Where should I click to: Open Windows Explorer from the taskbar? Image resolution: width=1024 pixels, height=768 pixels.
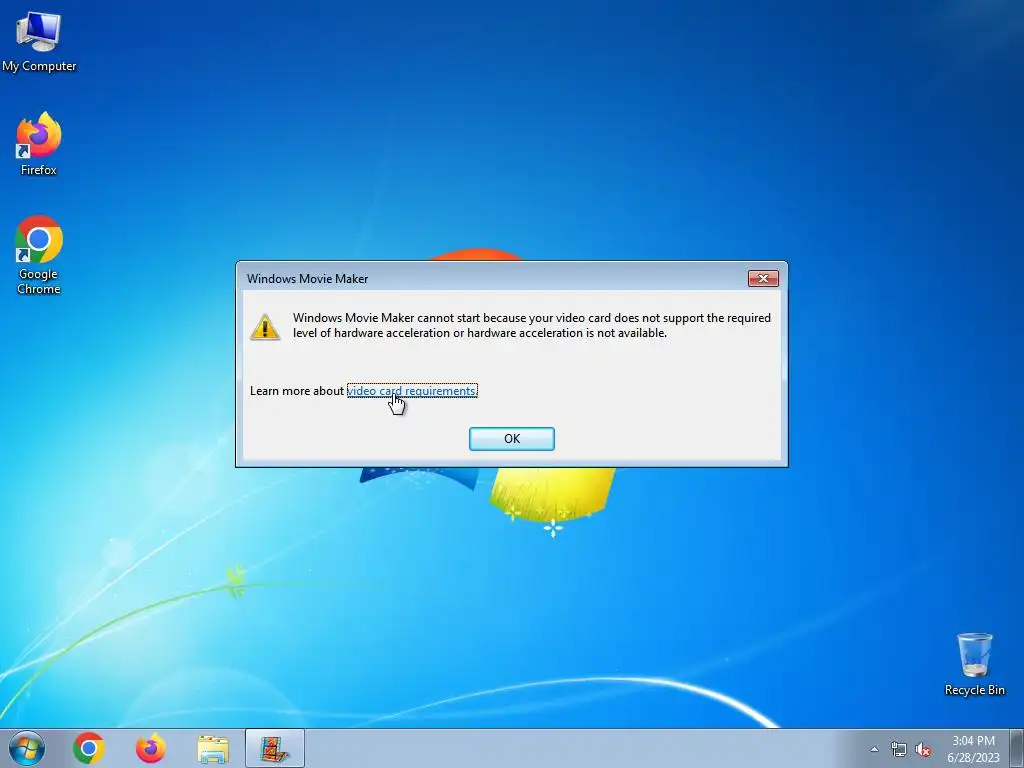click(213, 748)
